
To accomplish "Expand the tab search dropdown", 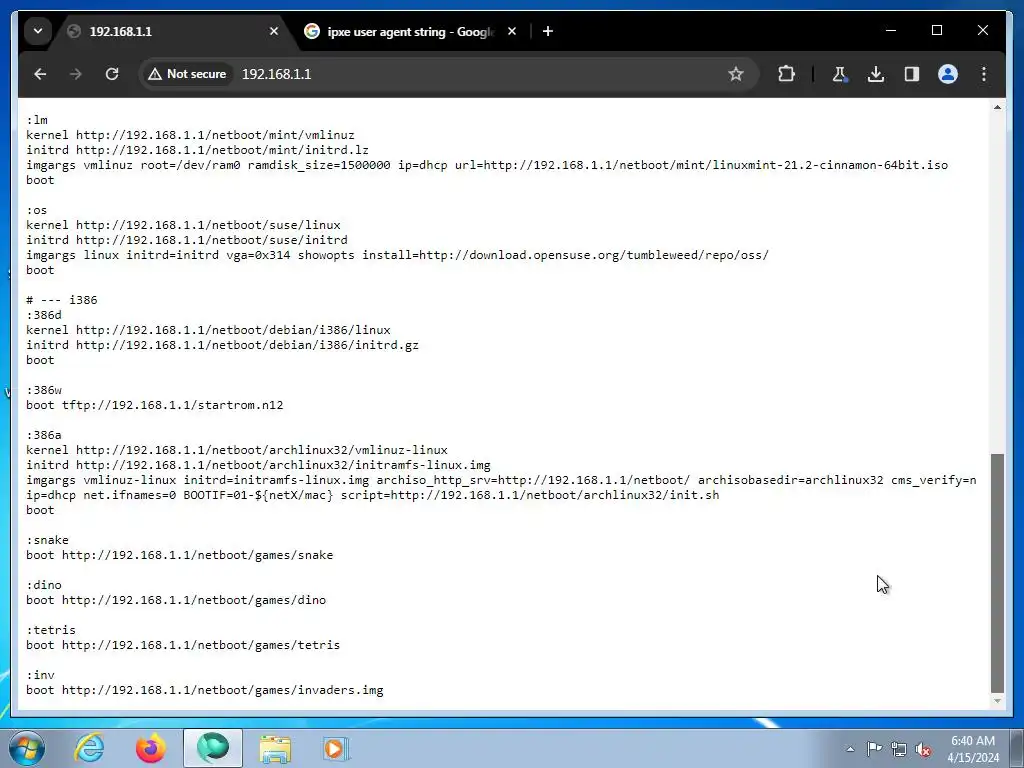I will [x=38, y=31].
